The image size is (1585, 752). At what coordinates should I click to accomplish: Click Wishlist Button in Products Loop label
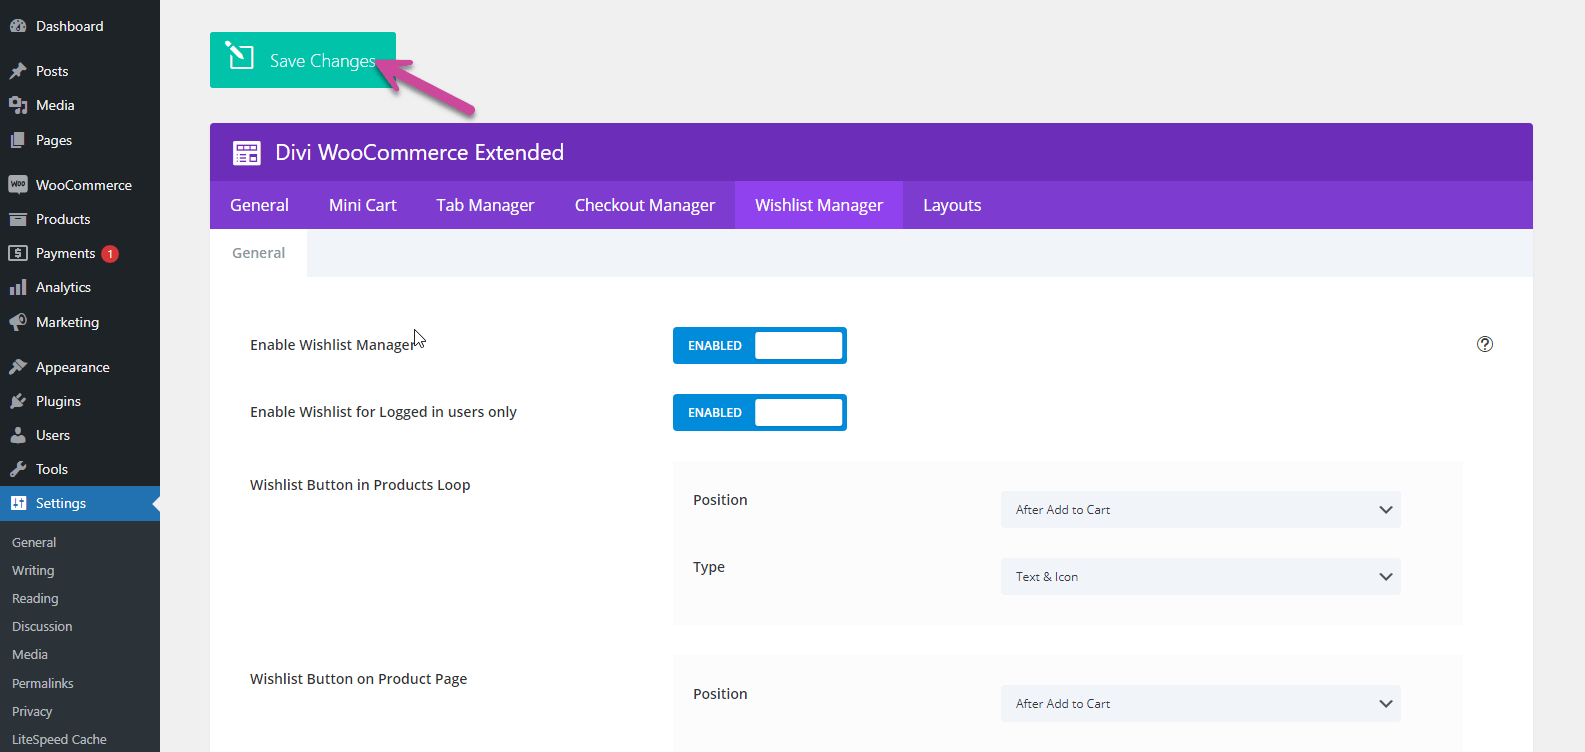[360, 485]
